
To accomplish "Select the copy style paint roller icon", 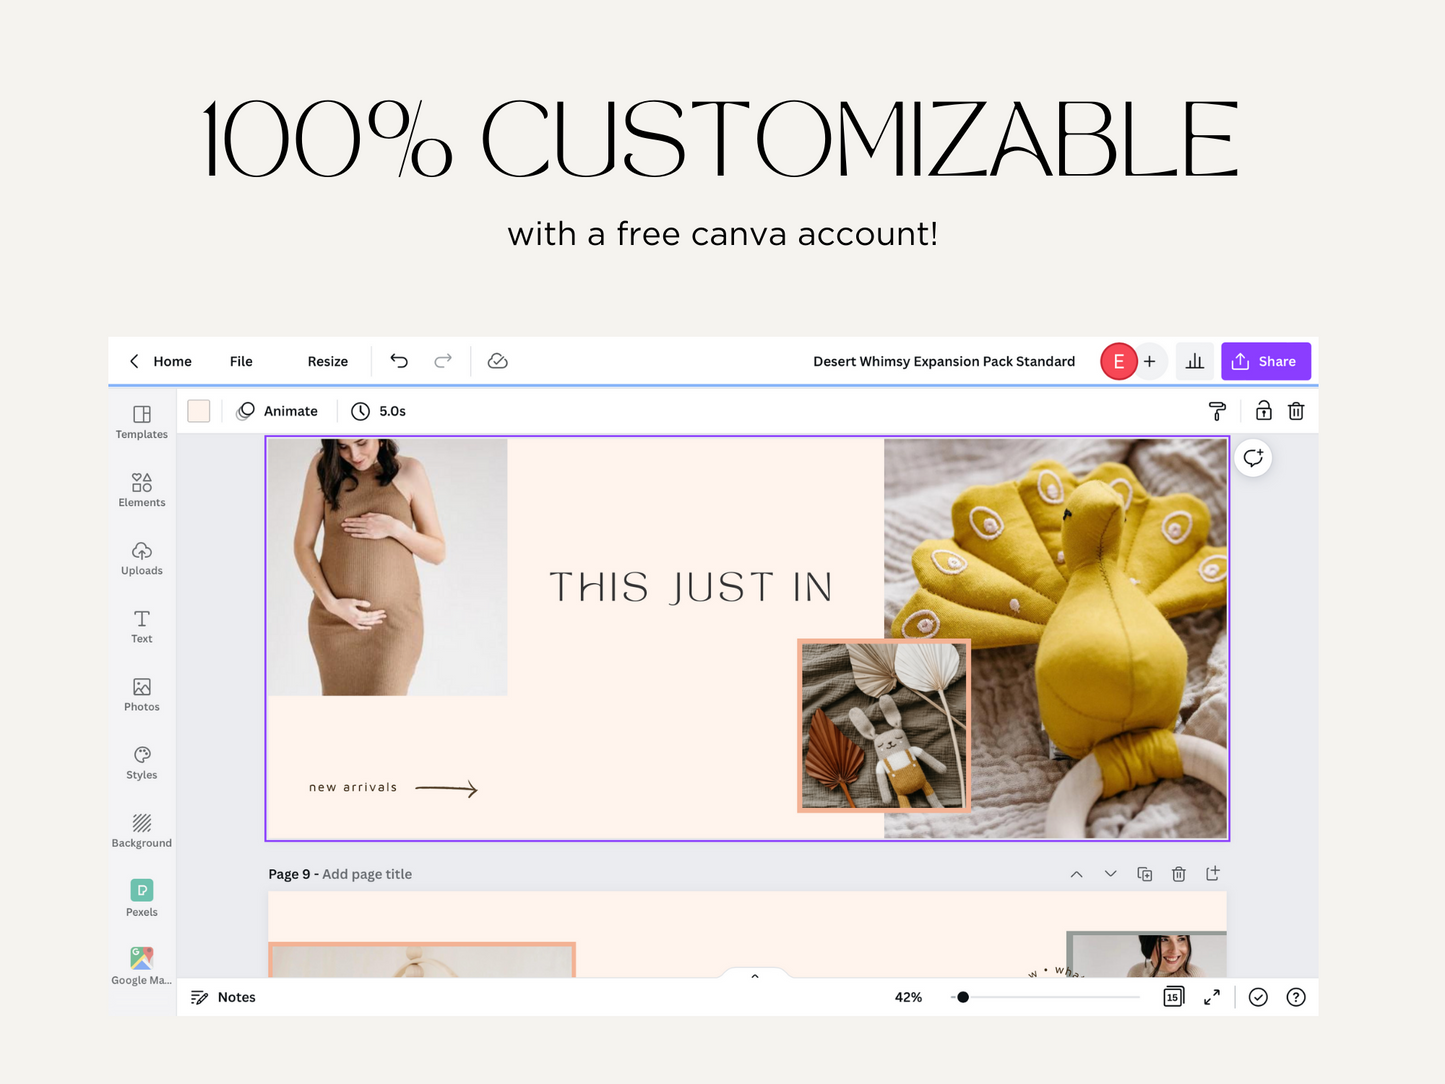I will click(x=1217, y=411).
